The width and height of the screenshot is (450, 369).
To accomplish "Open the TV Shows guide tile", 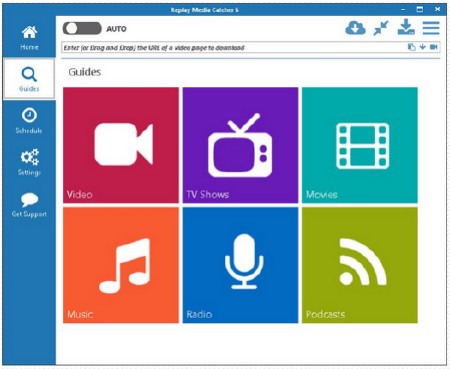I will [240, 145].
